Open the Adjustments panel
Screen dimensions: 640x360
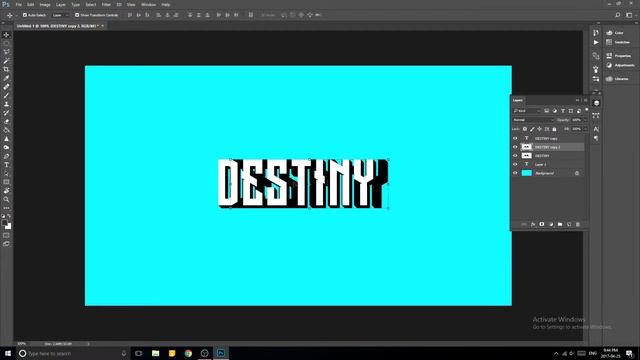tap(620, 65)
